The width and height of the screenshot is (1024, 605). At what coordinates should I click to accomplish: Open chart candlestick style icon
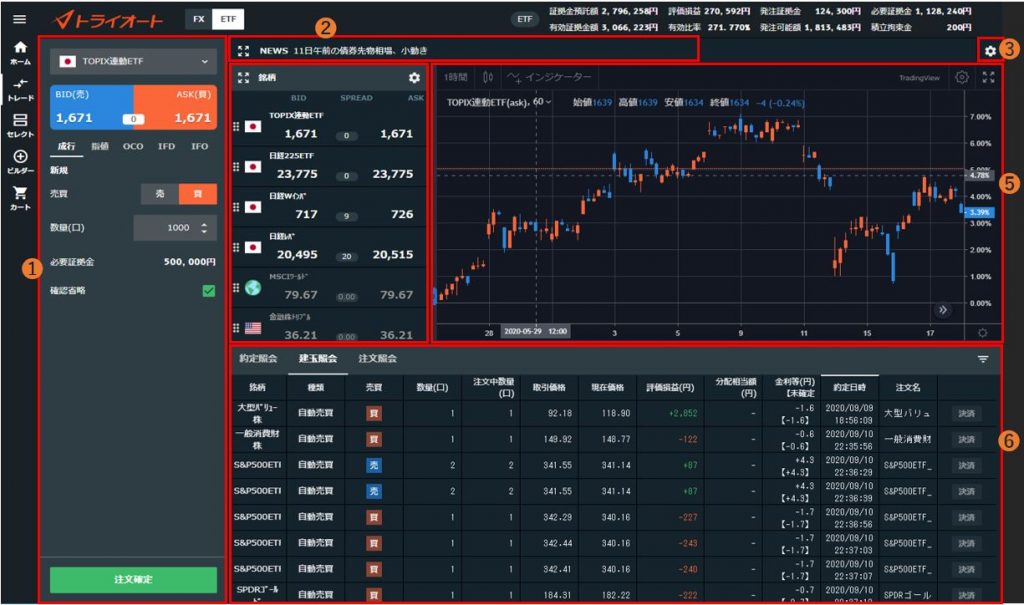(x=488, y=77)
